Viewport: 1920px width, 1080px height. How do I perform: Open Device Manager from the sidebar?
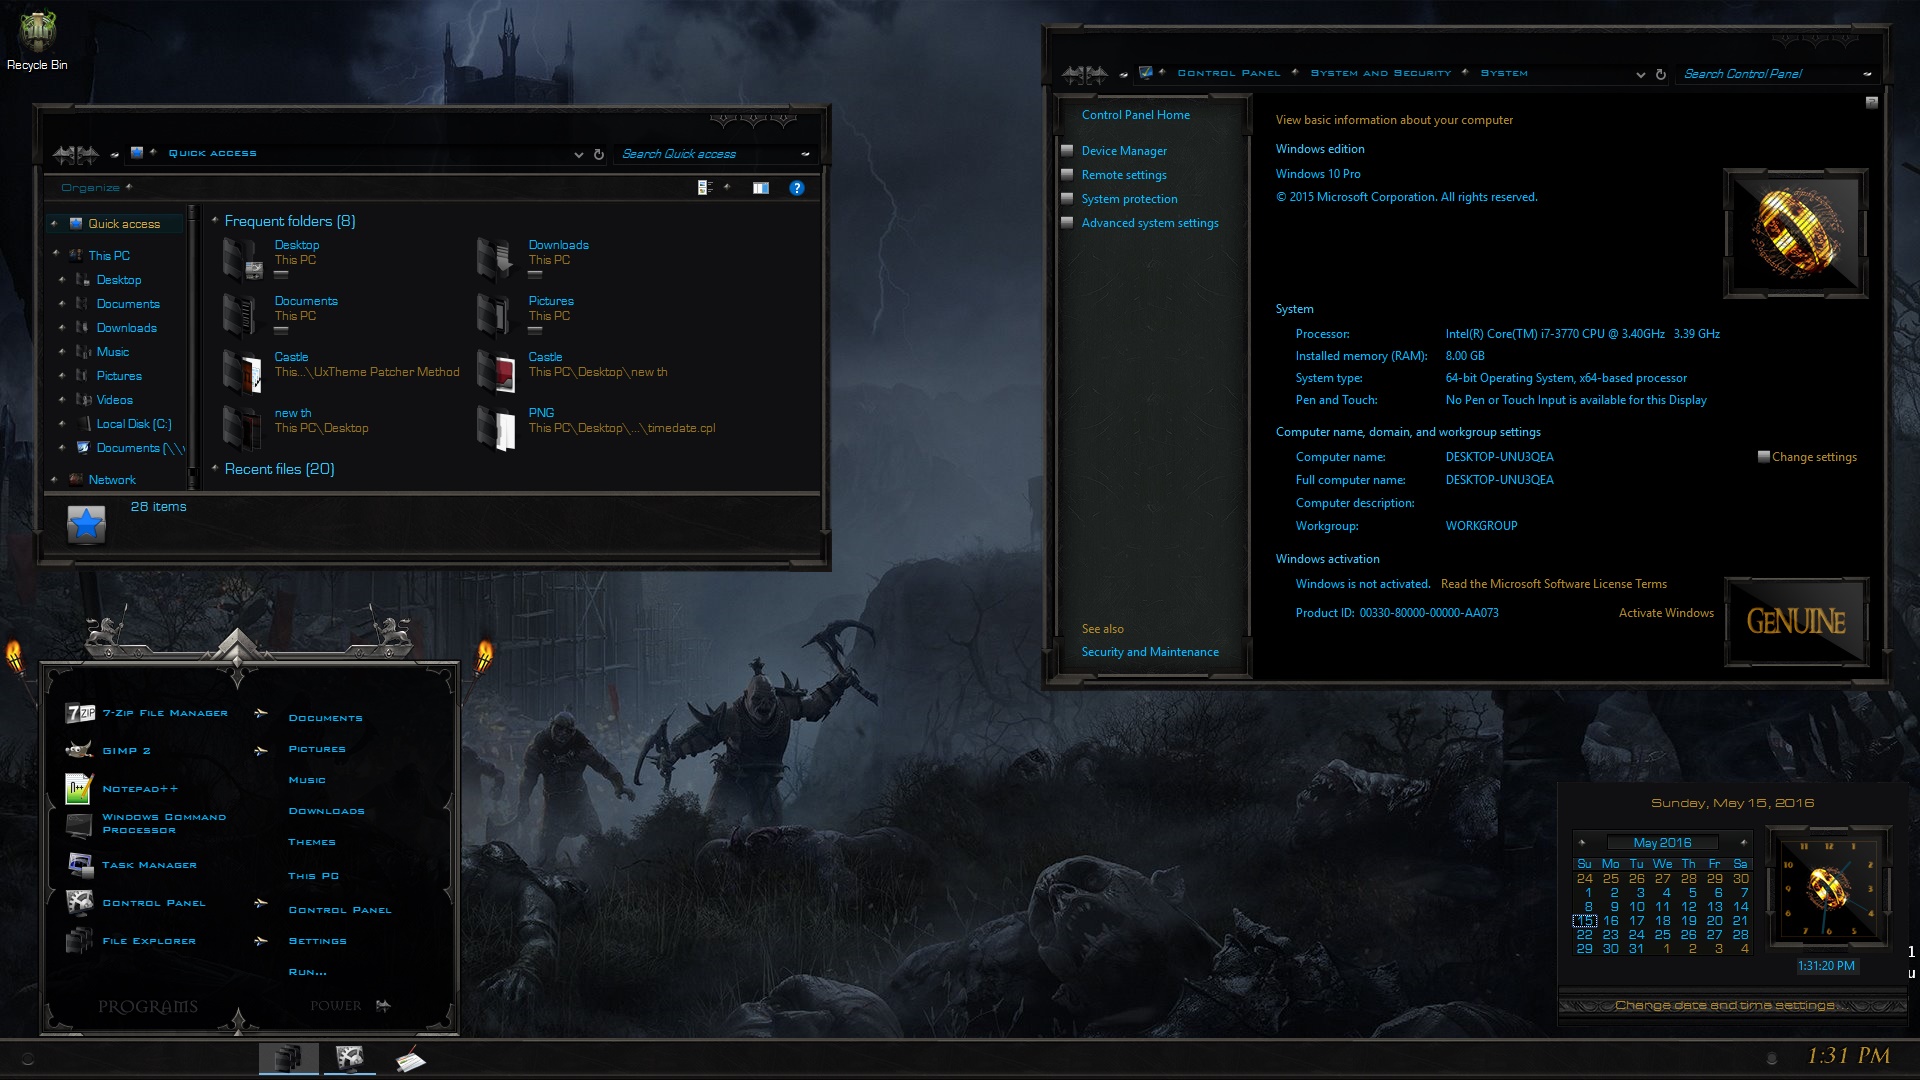click(1124, 150)
